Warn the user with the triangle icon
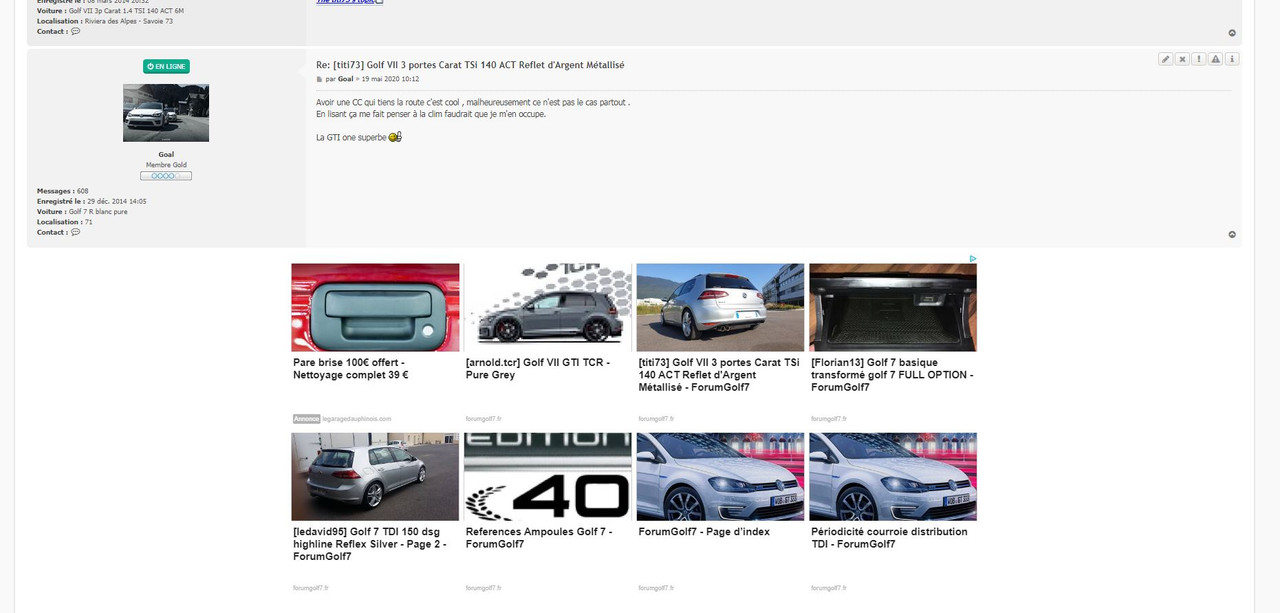Viewport: 1280px width, 613px height. click(x=1216, y=59)
